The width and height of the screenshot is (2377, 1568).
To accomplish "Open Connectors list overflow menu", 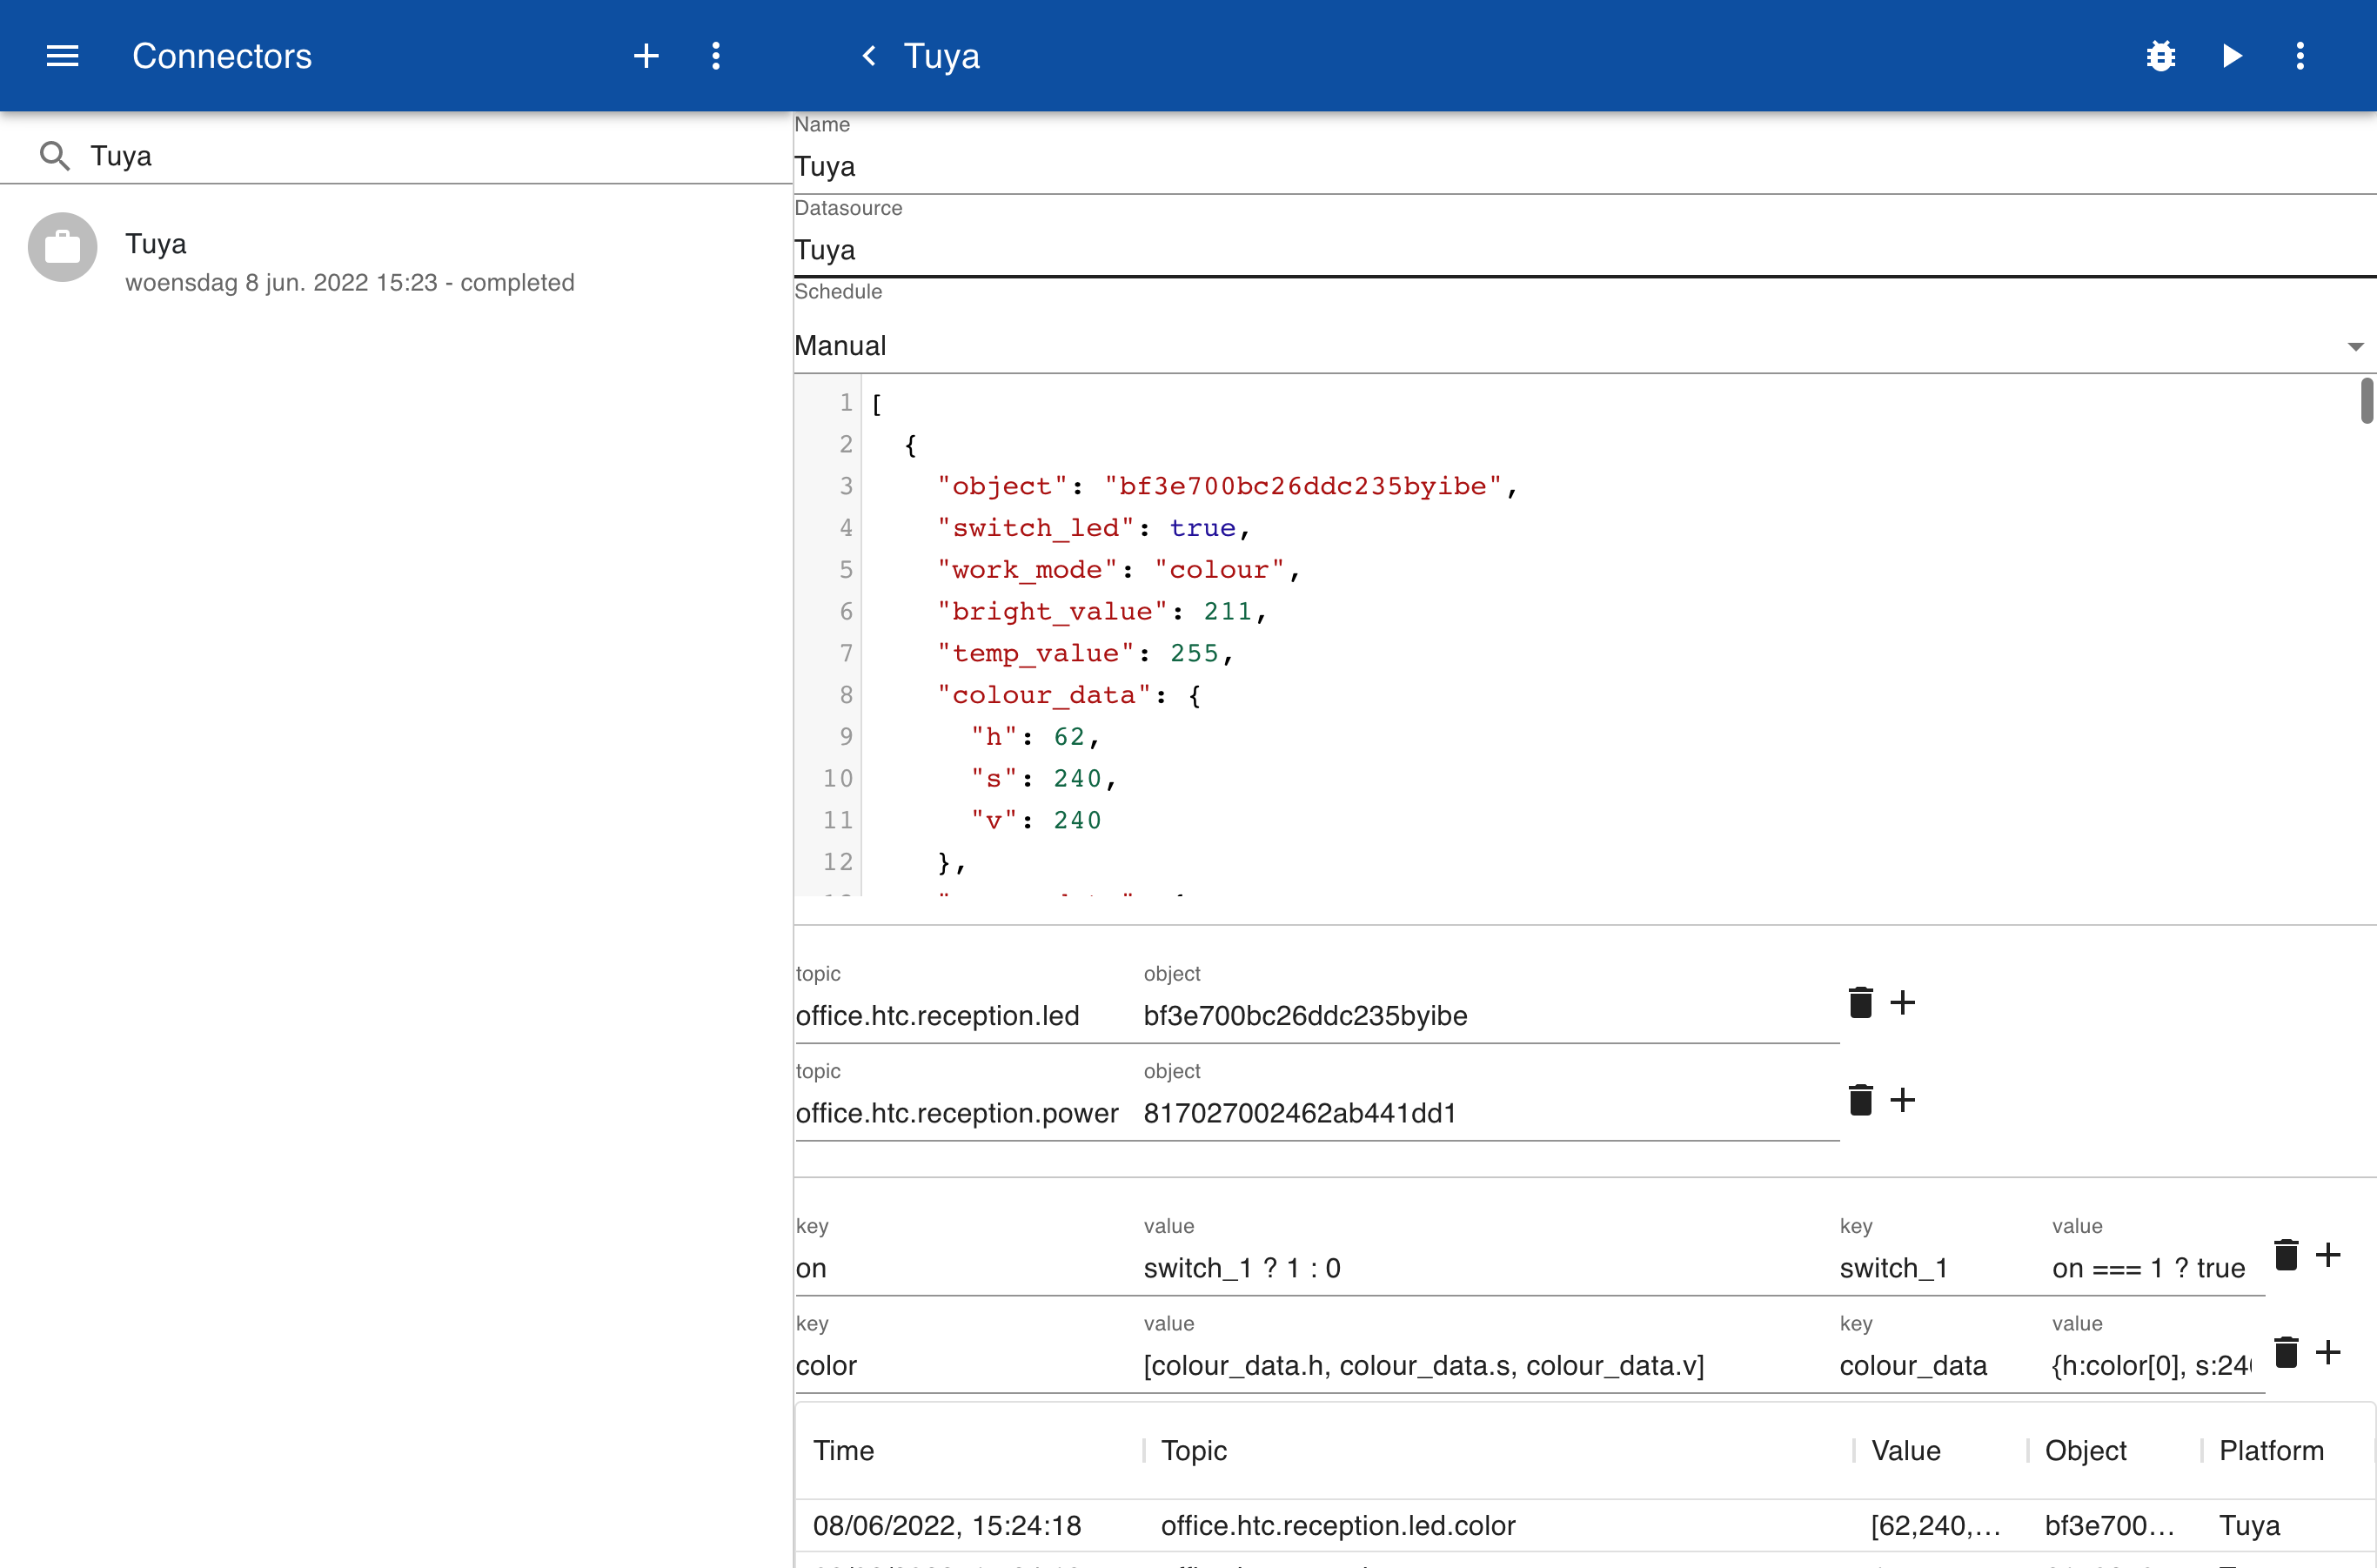I will tap(716, 56).
